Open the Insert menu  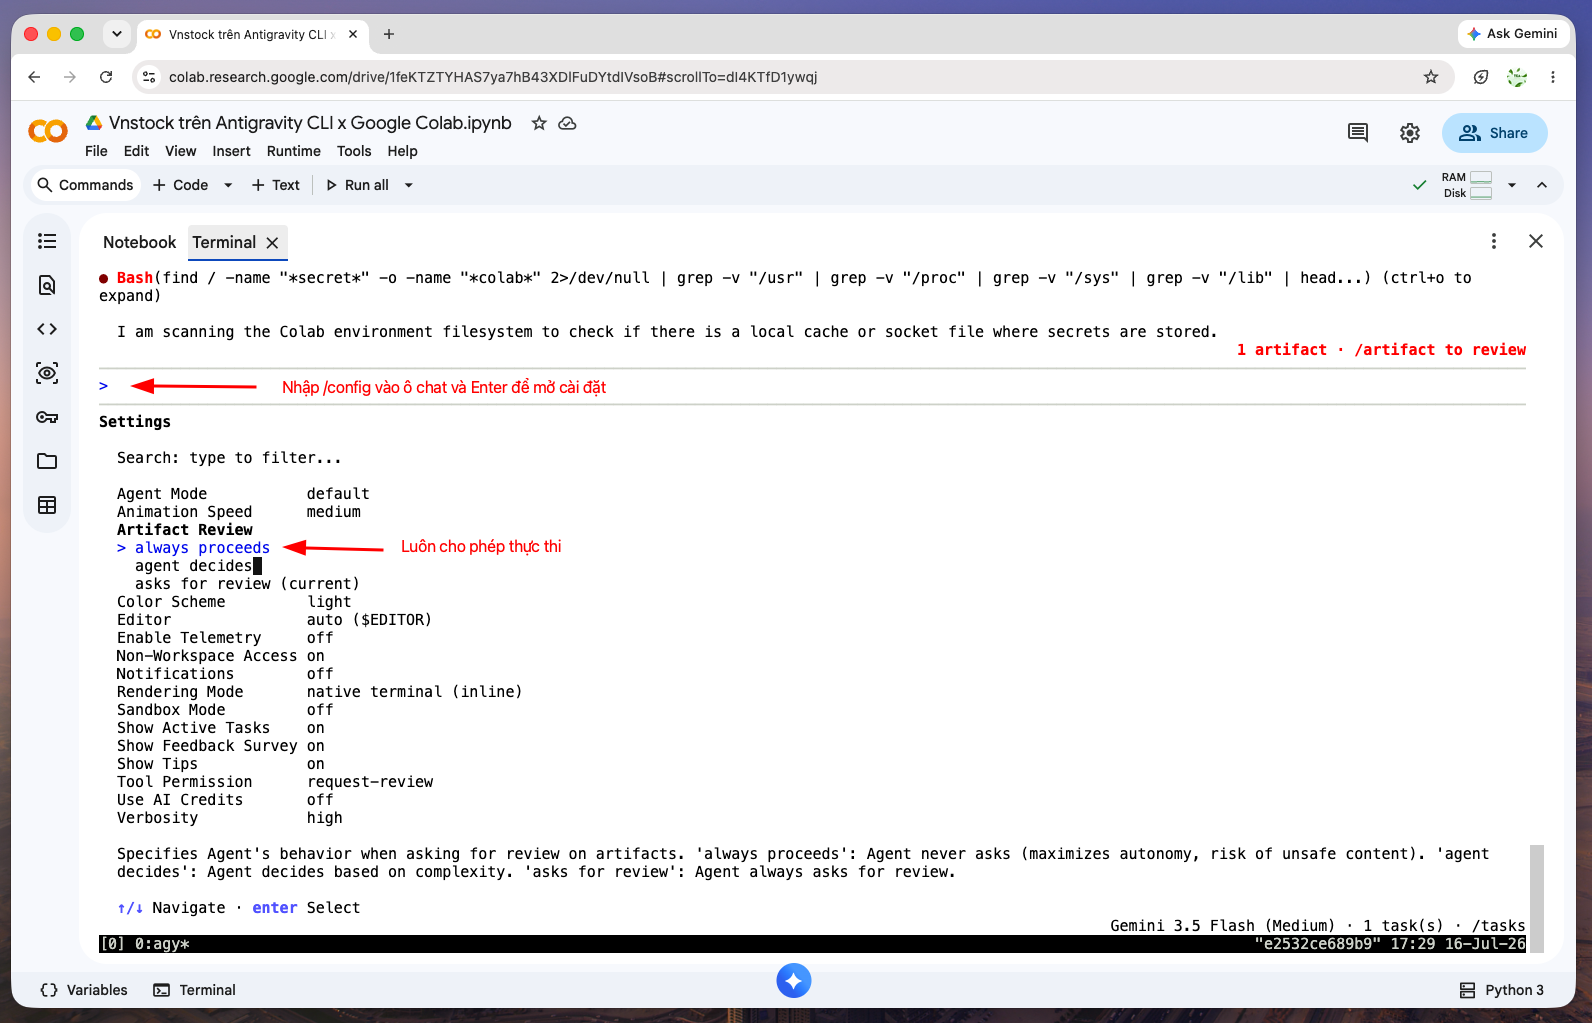point(231,151)
